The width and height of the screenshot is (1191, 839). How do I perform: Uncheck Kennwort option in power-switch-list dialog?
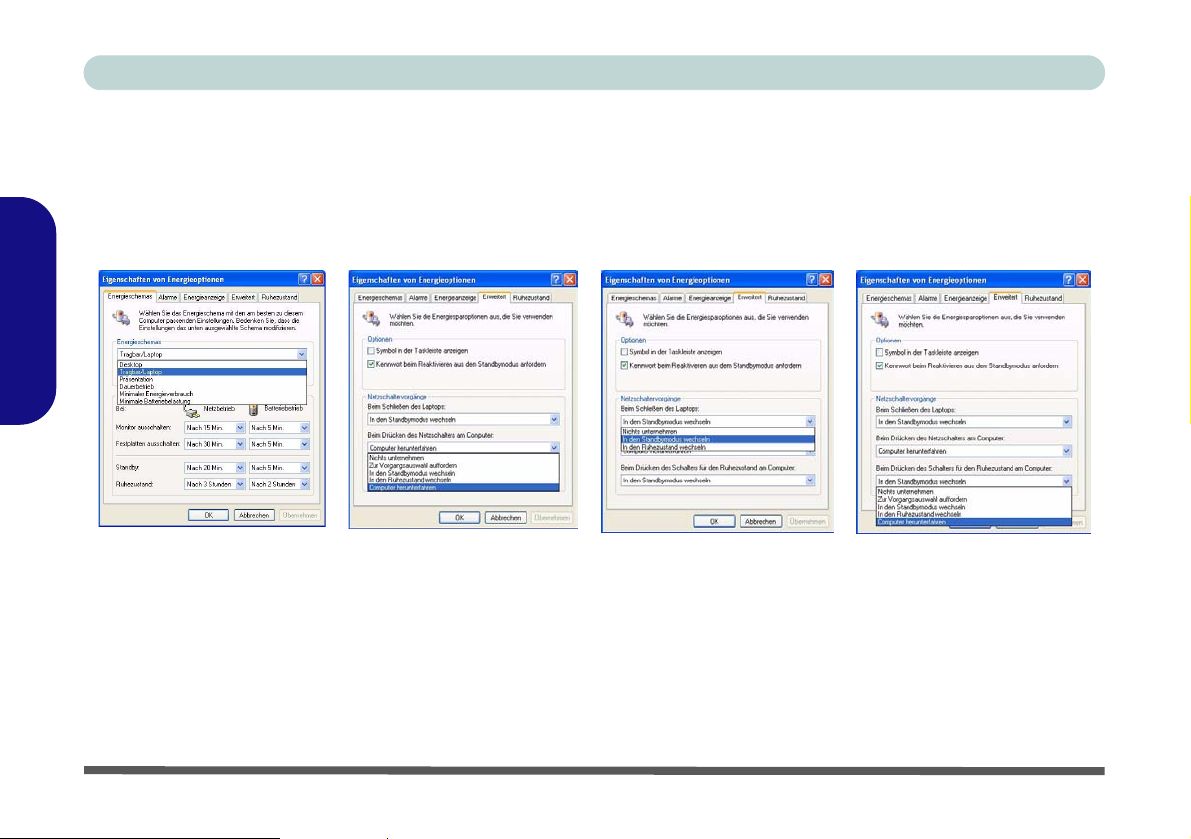click(371, 364)
